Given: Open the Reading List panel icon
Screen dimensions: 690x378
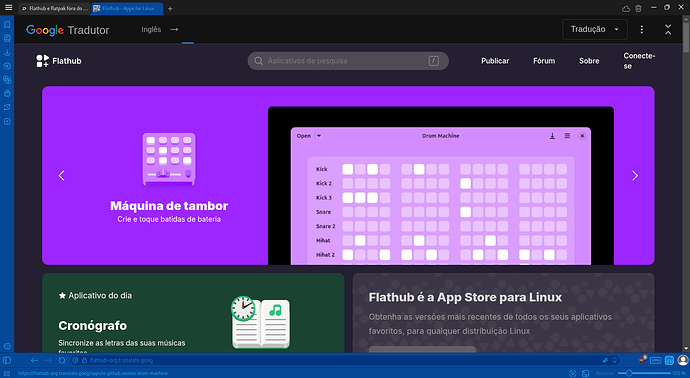Looking at the screenshot, I should coord(7,38).
